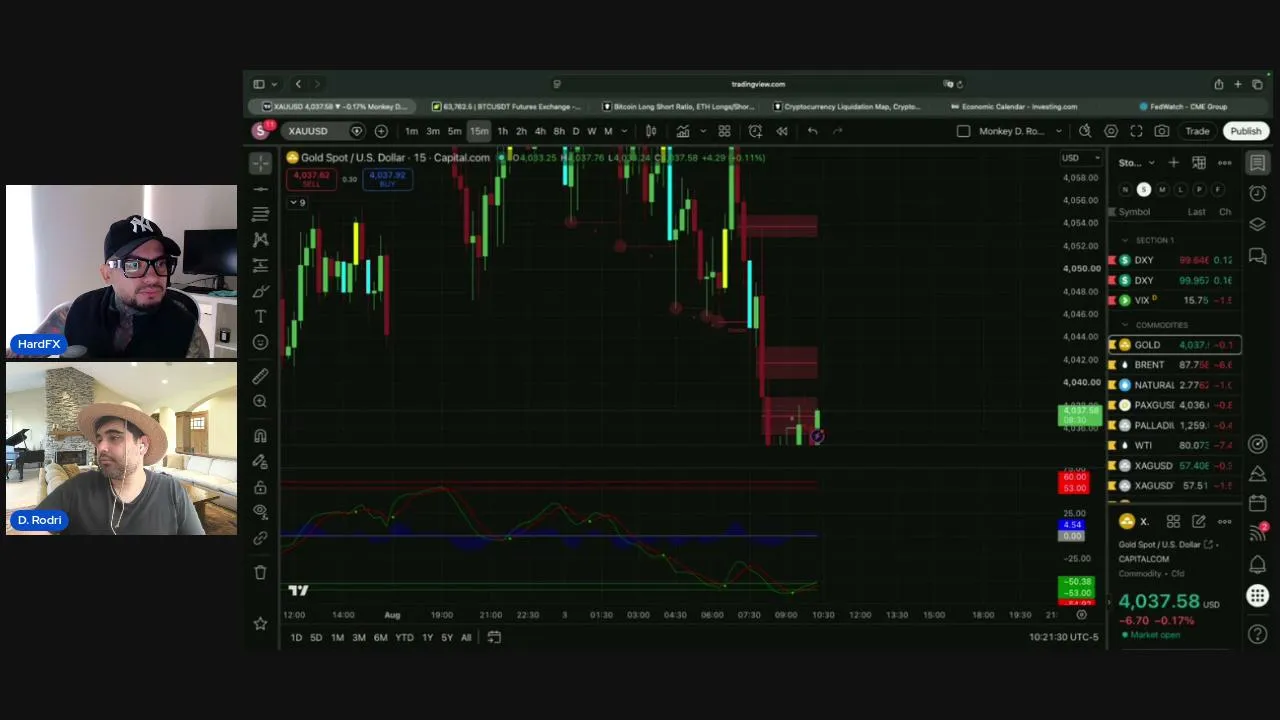The width and height of the screenshot is (1280, 720).
Task: Click the Publish button
Action: tap(1246, 131)
